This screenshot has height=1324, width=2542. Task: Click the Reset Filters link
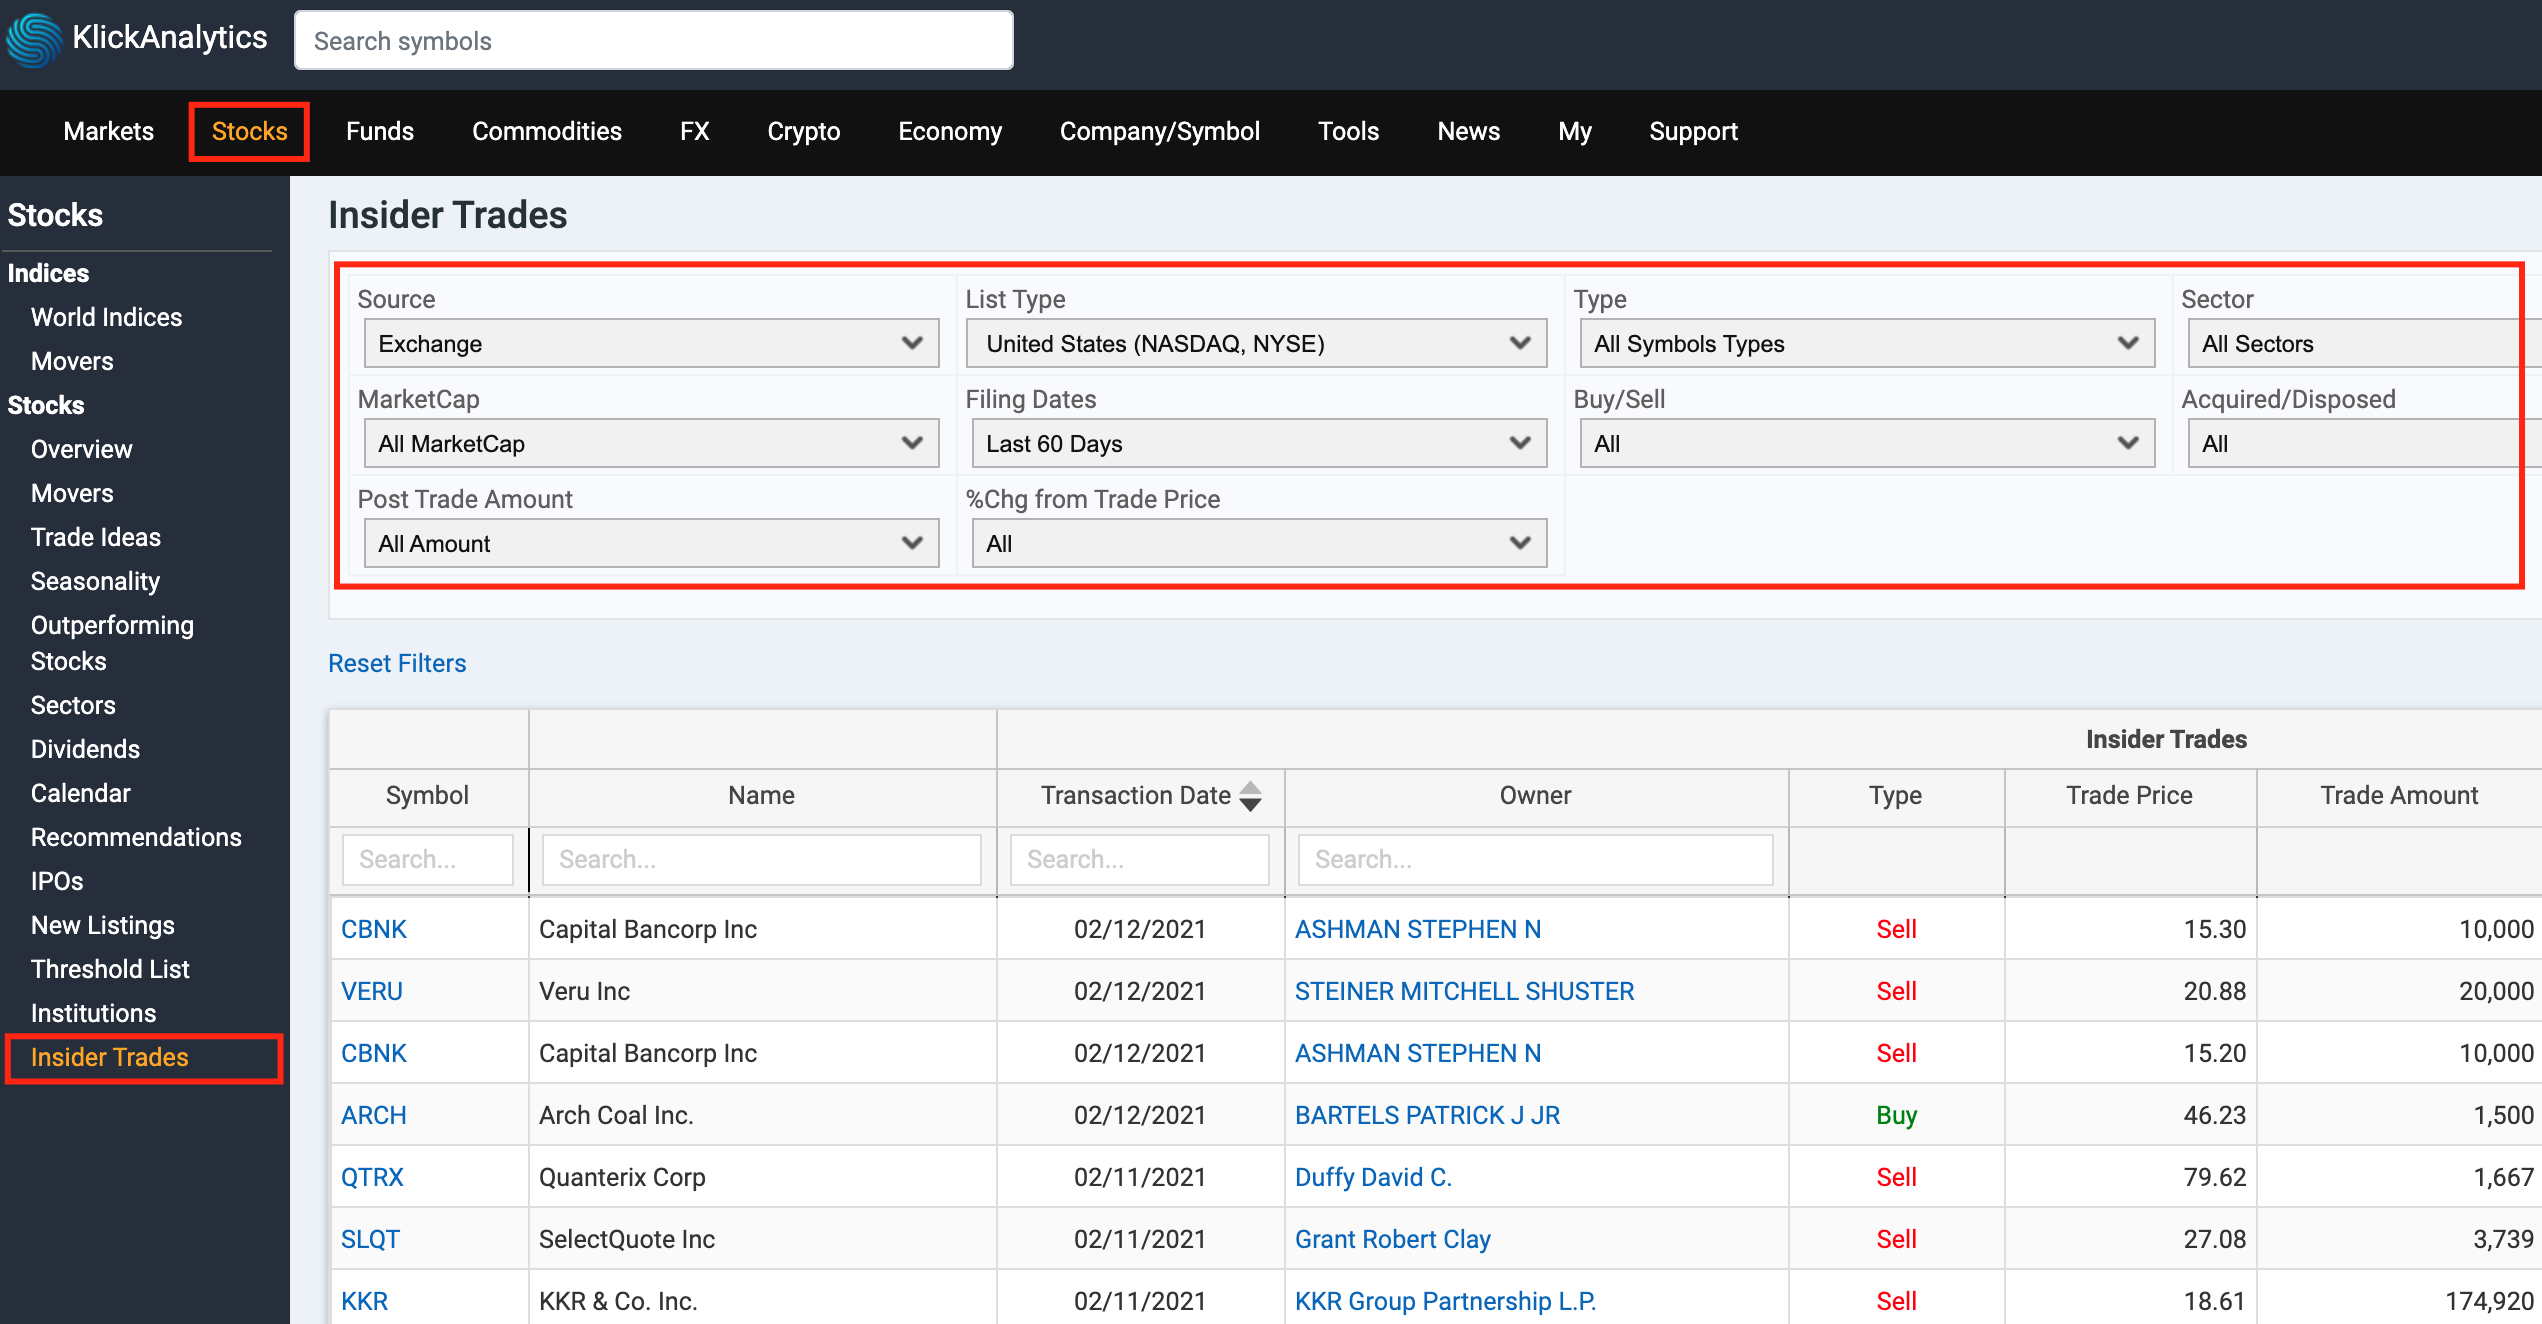[x=397, y=663]
